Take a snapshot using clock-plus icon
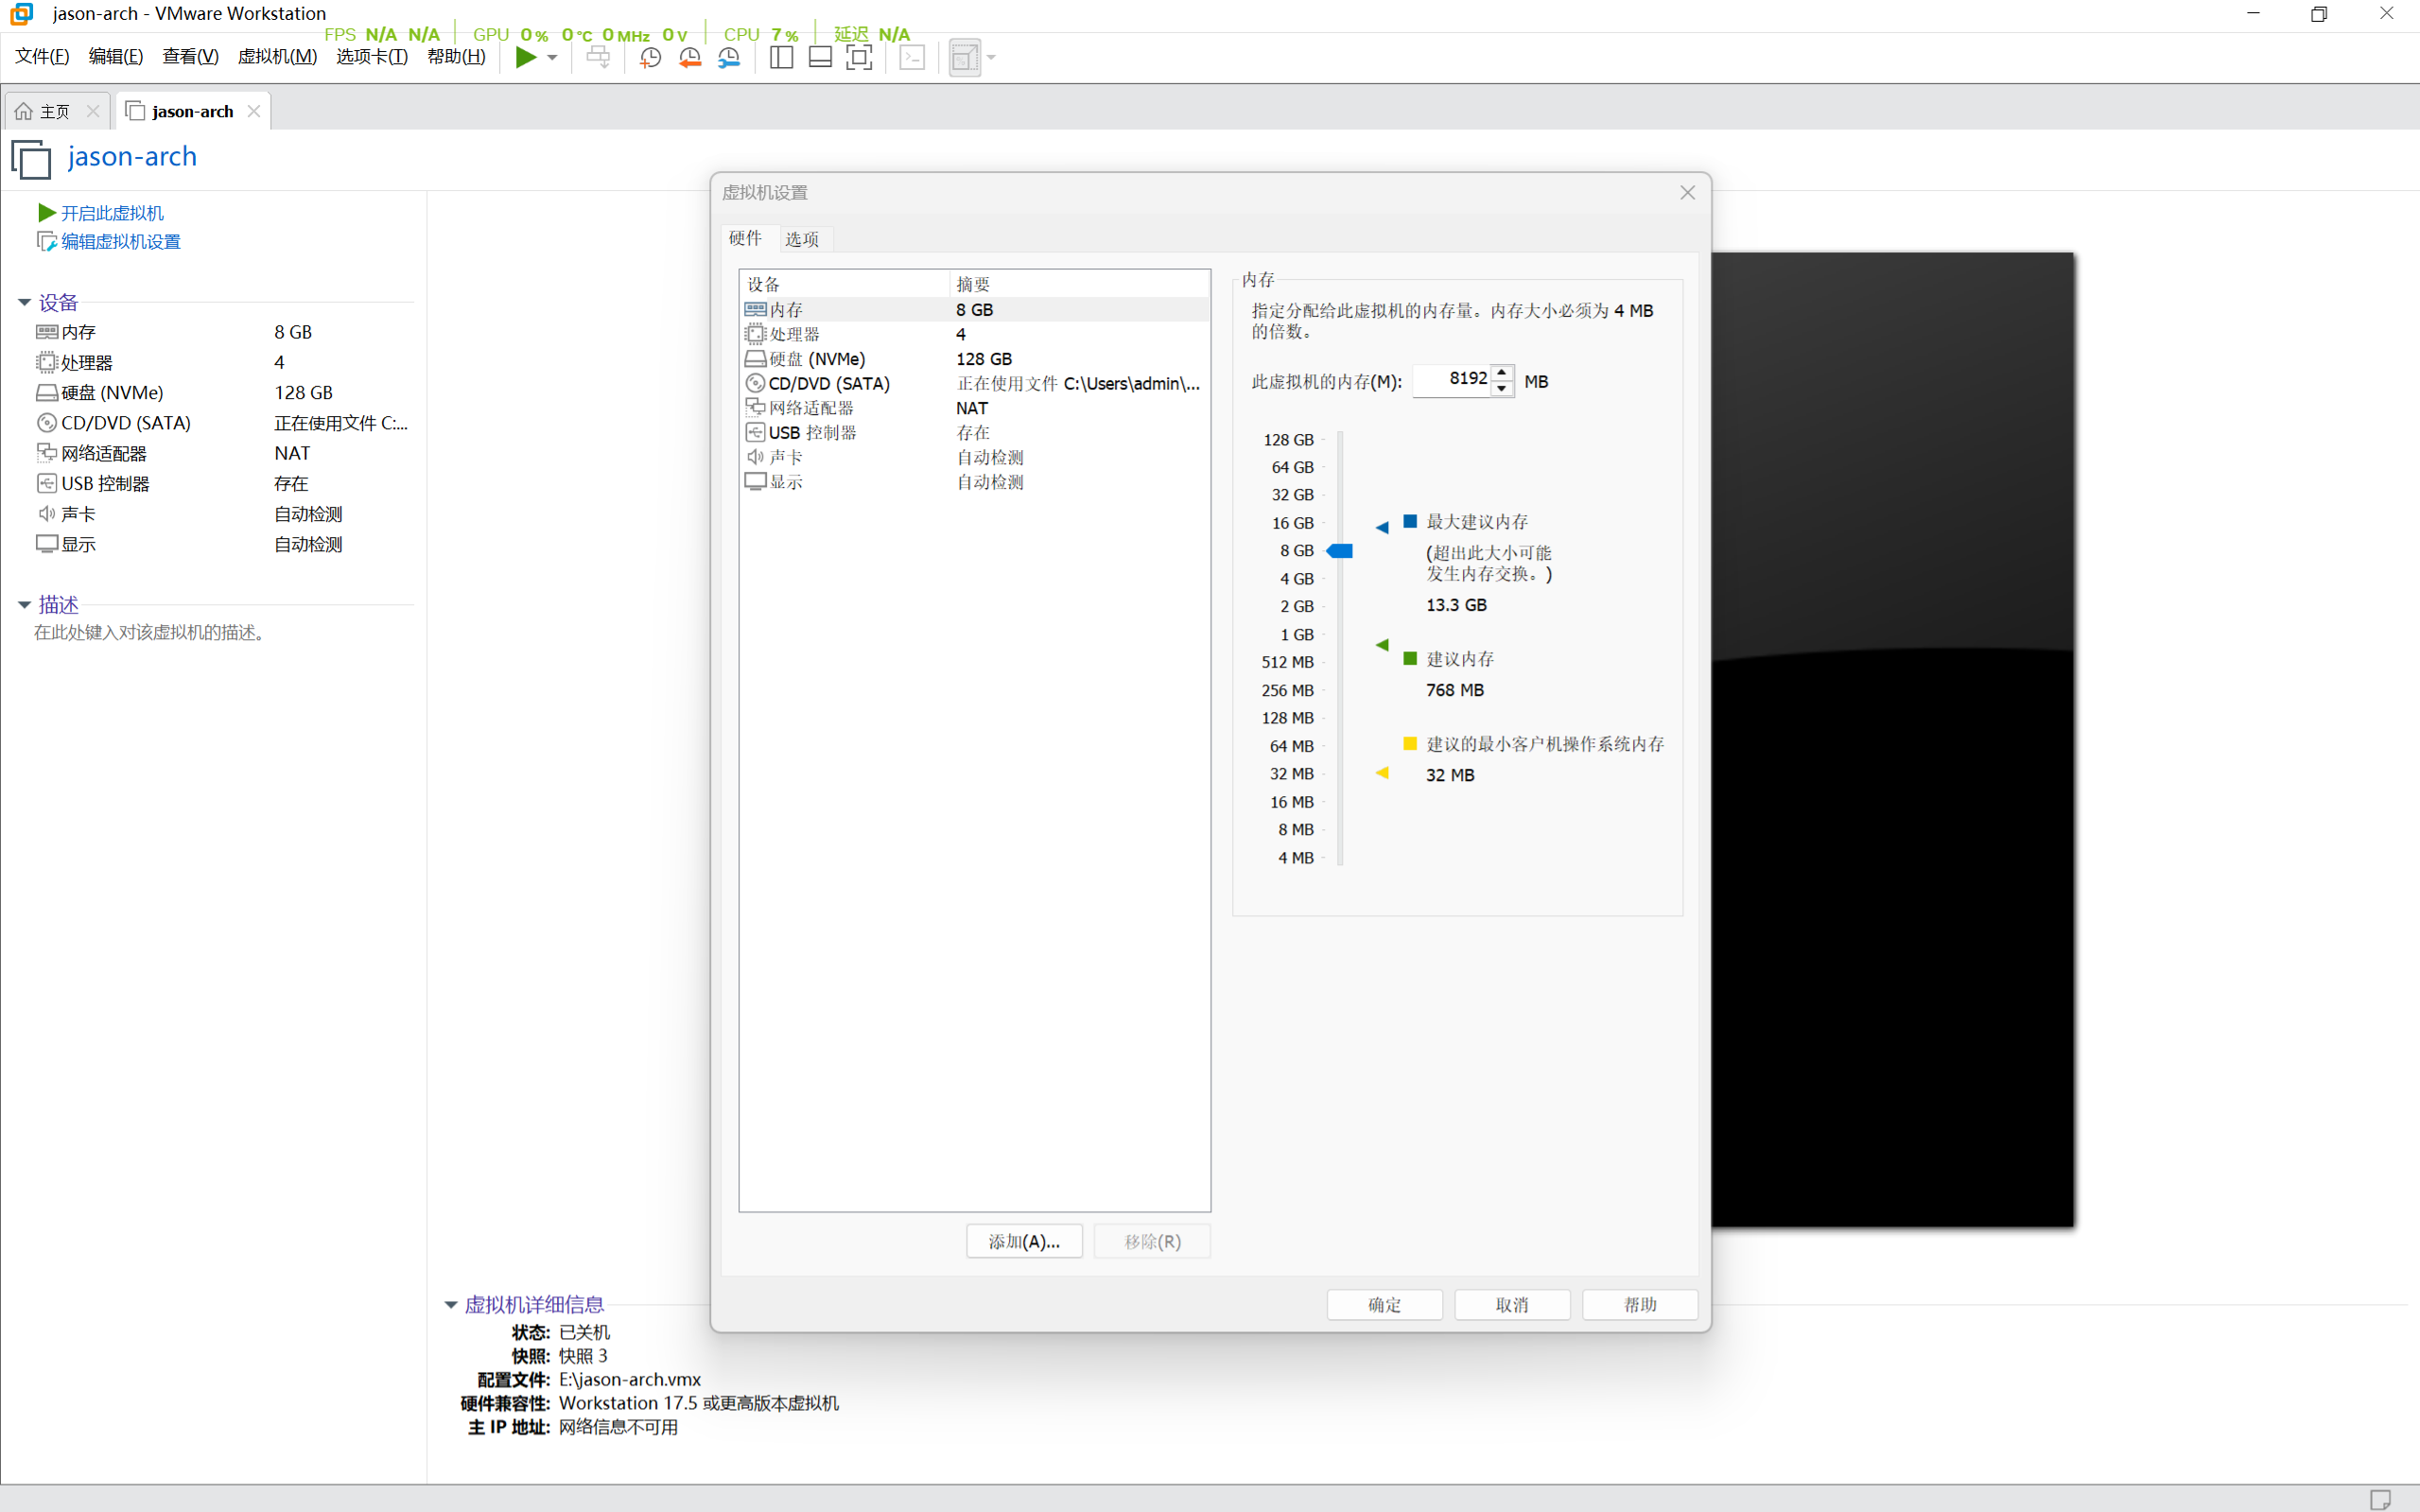This screenshot has height=1512, width=2420. click(x=650, y=57)
